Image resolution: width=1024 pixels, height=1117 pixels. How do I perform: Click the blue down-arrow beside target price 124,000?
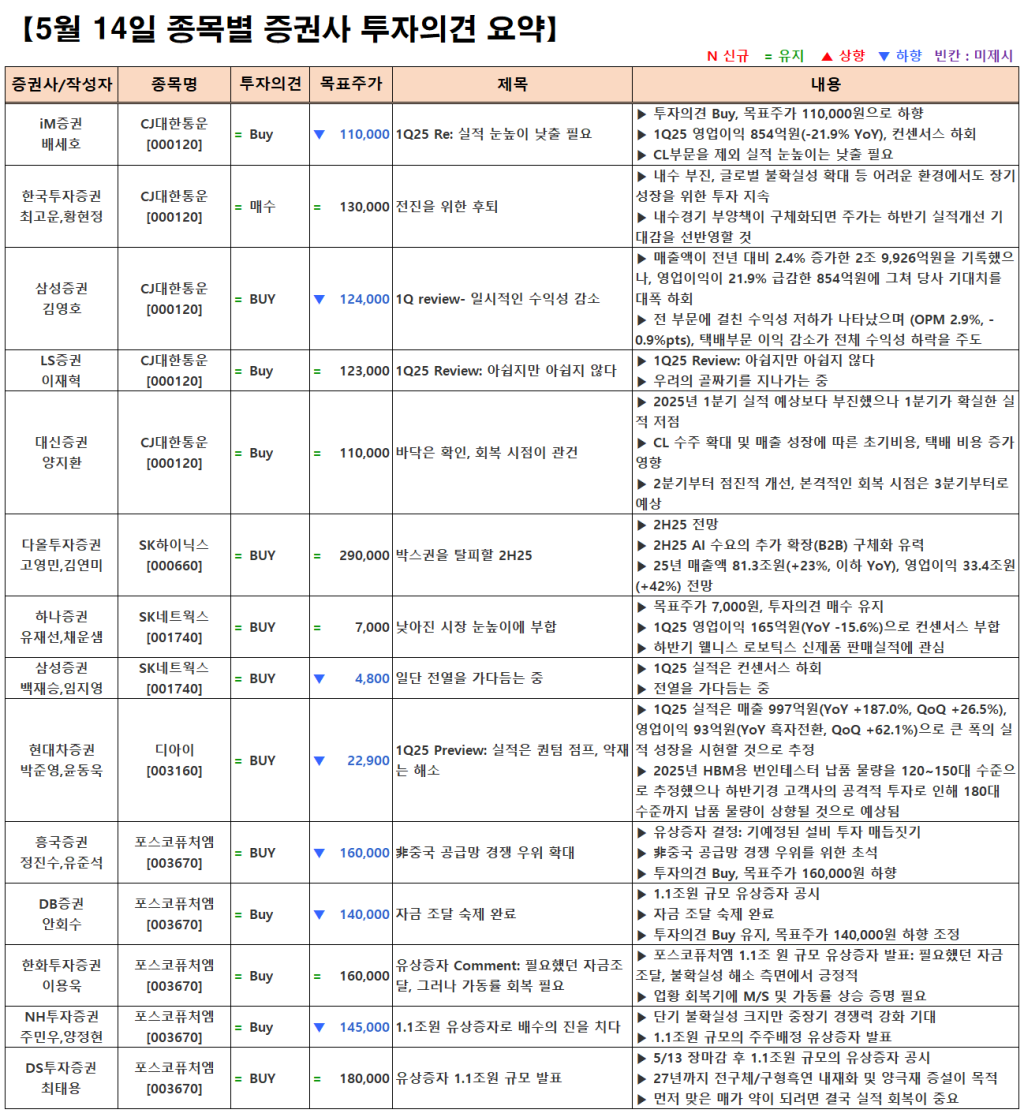click(x=319, y=299)
